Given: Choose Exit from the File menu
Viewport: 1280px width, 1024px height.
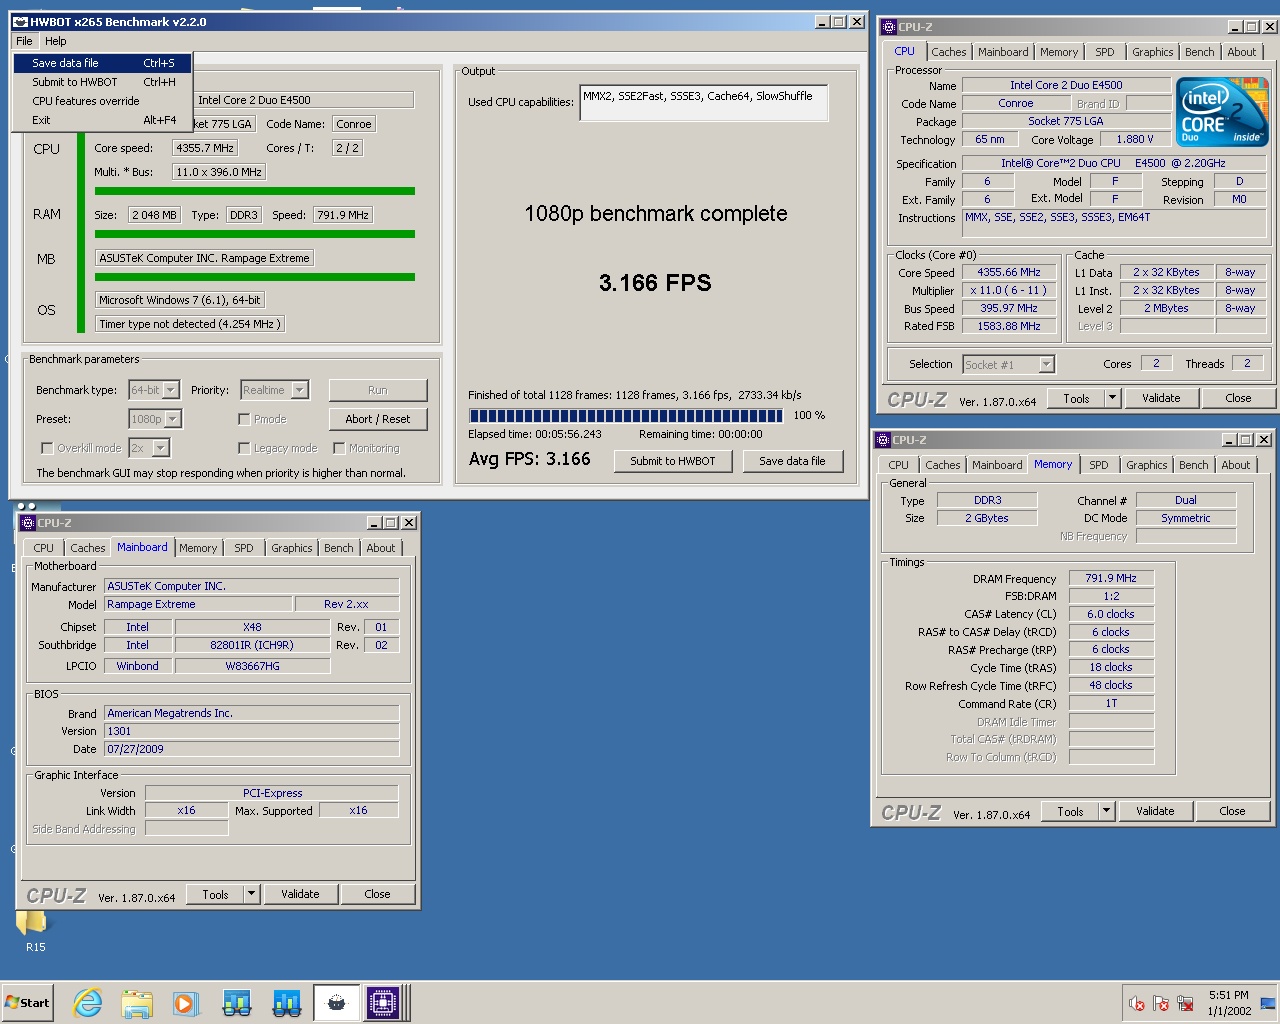Looking at the screenshot, I should click(101, 120).
